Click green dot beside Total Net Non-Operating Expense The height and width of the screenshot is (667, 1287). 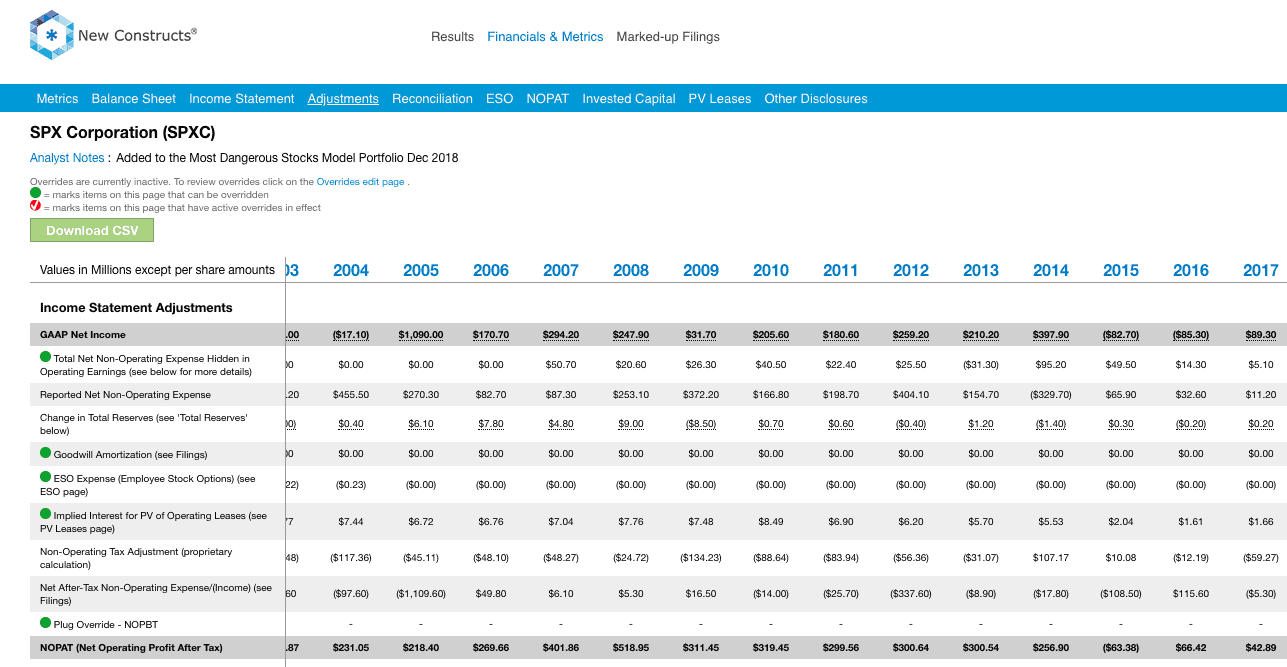click(46, 357)
